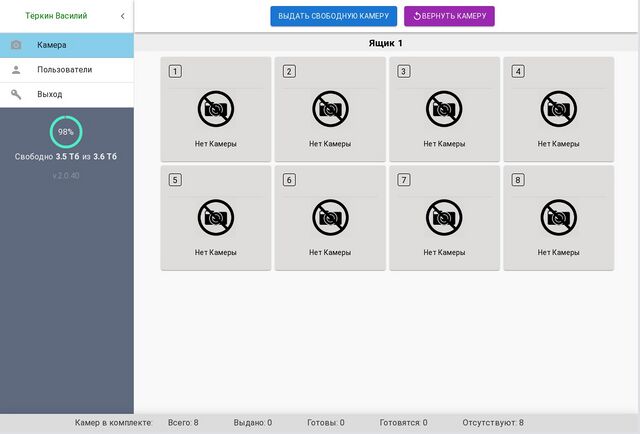Select the Выход menu item

click(50, 94)
